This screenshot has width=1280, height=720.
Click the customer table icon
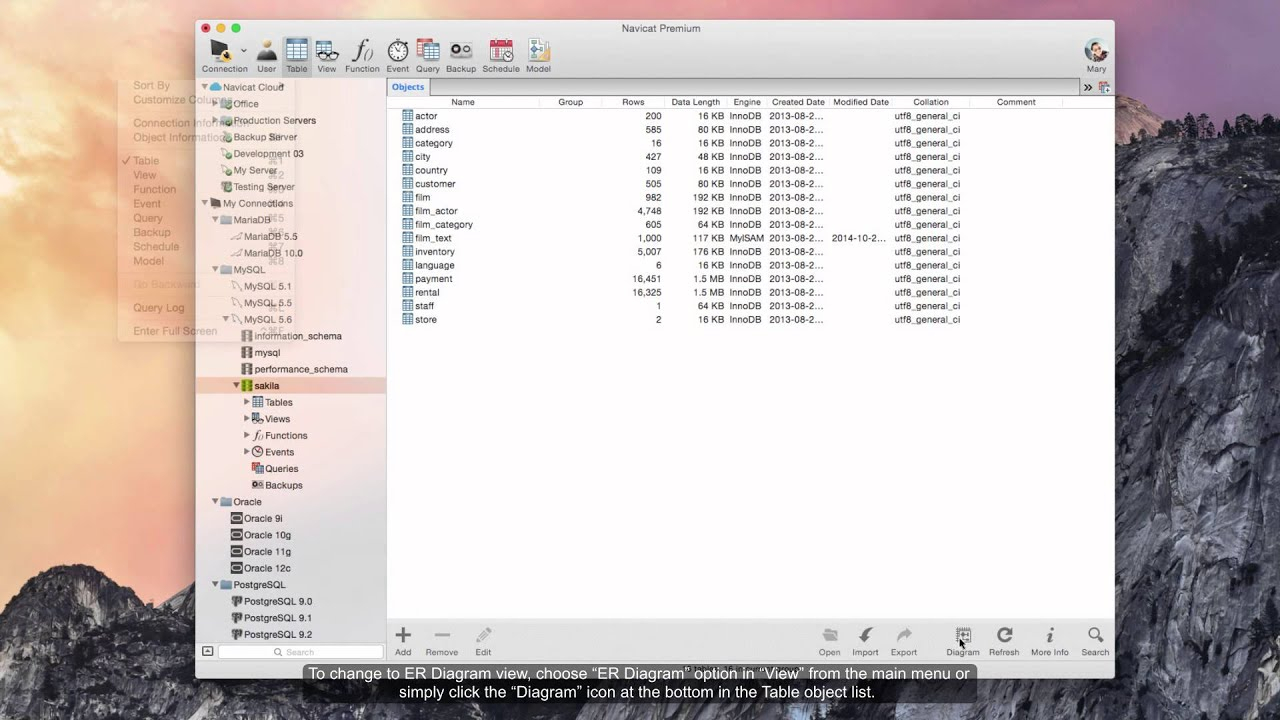click(x=407, y=184)
